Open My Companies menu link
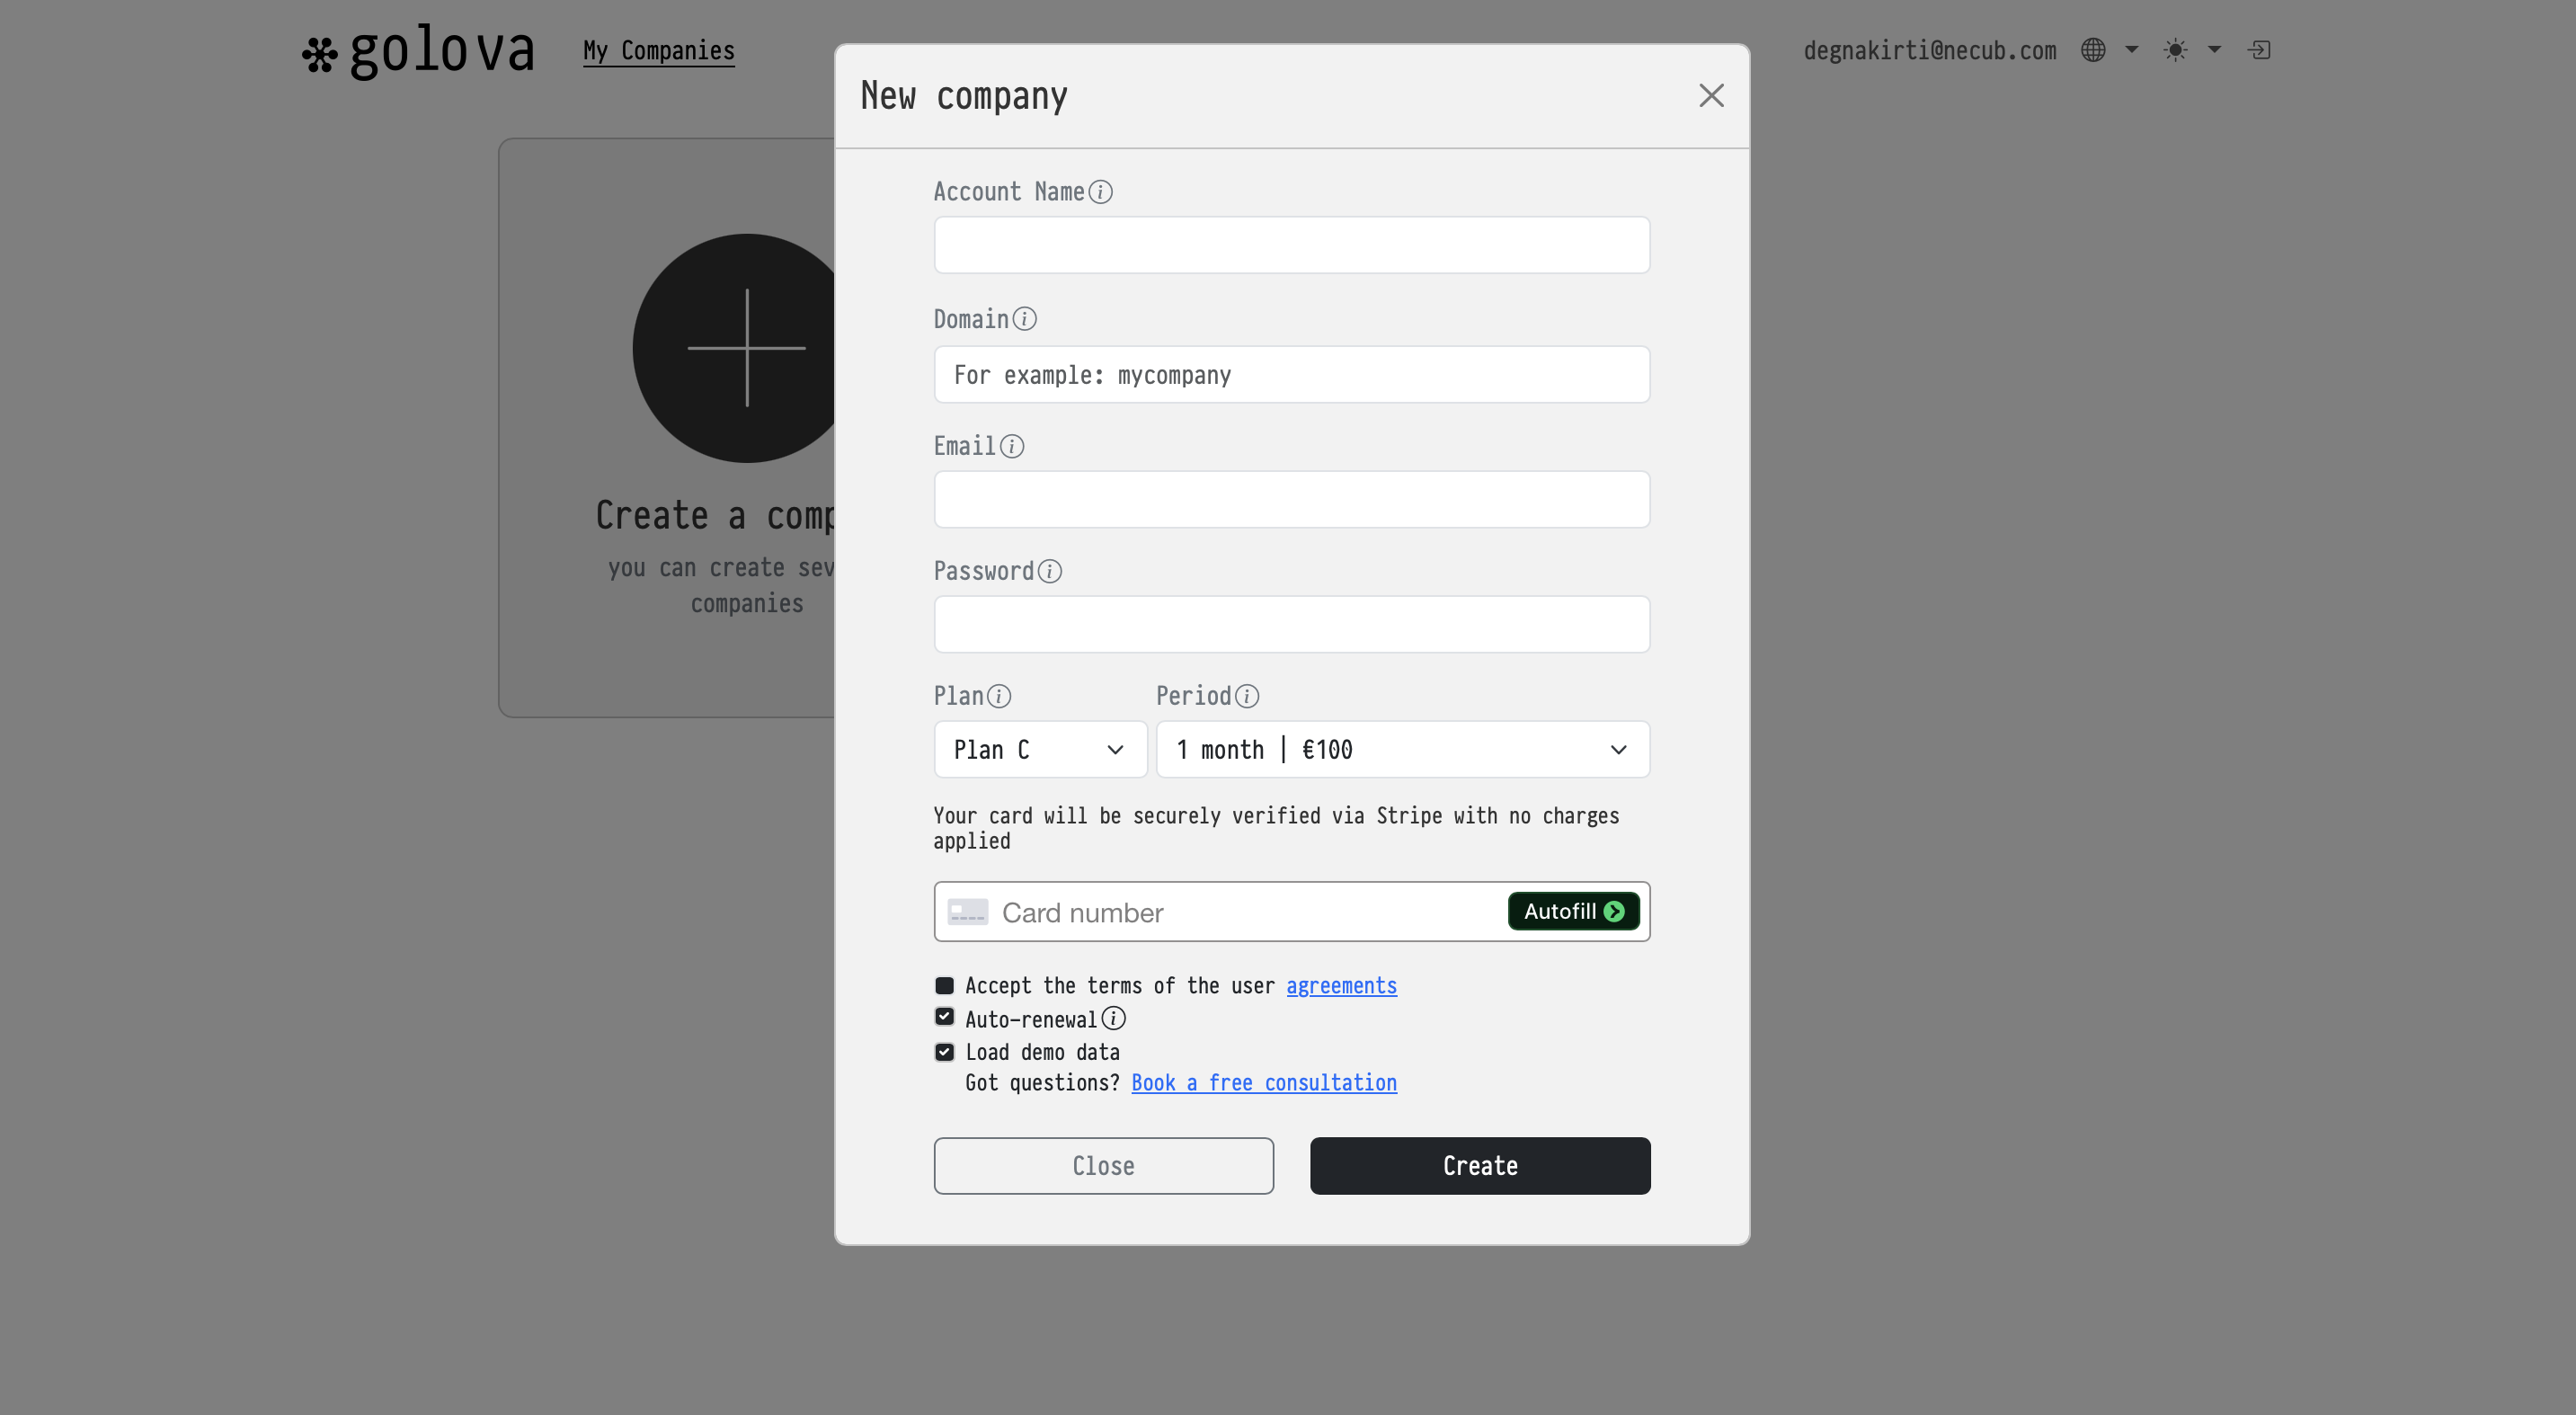This screenshot has height=1415, width=2576. pyautogui.click(x=659, y=51)
